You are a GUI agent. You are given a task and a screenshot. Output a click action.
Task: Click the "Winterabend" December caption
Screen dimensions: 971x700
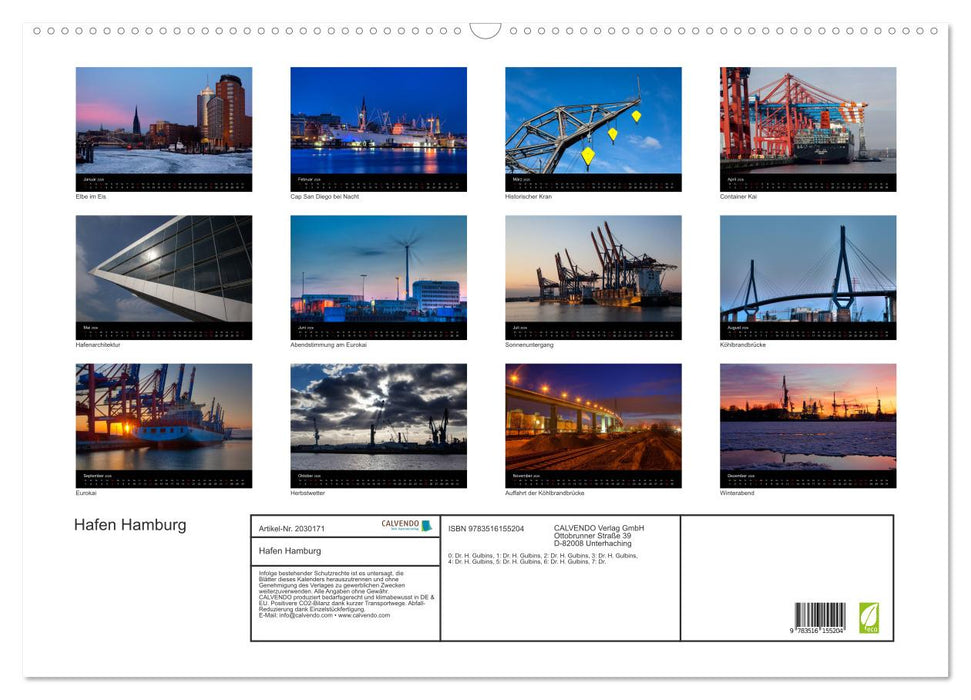tap(738, 493)
